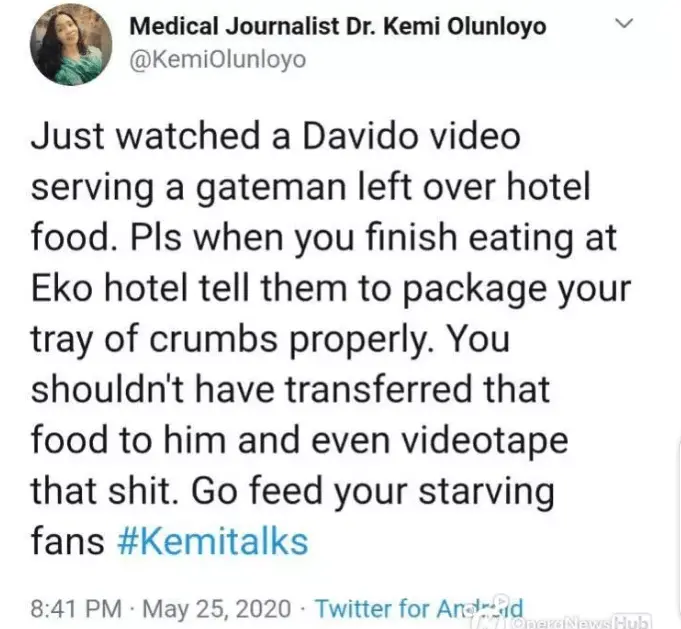
Task: Click the small overlay icon over Android
Action: tap(499, 603)
